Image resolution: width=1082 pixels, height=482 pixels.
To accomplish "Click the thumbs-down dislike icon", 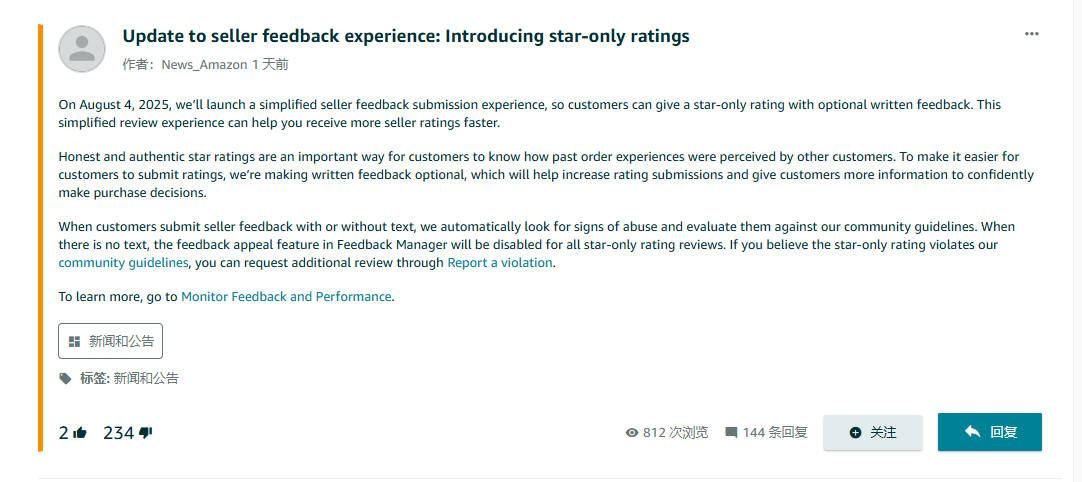I will 146,433.
